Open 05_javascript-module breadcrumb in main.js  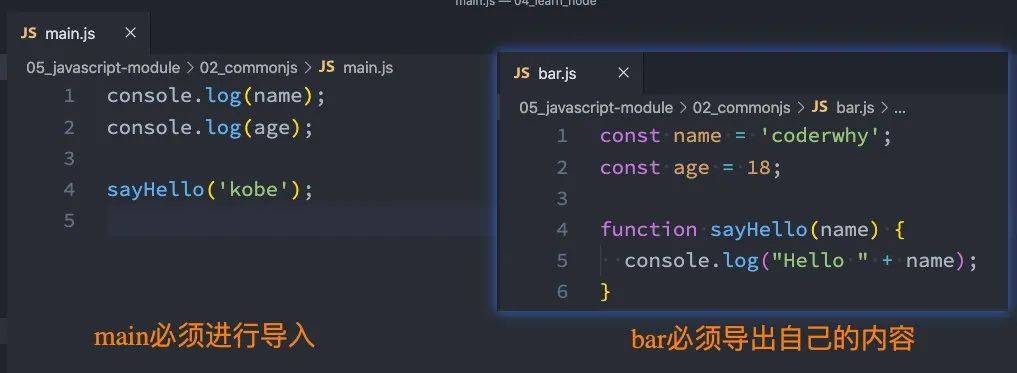tap(103, 67)
